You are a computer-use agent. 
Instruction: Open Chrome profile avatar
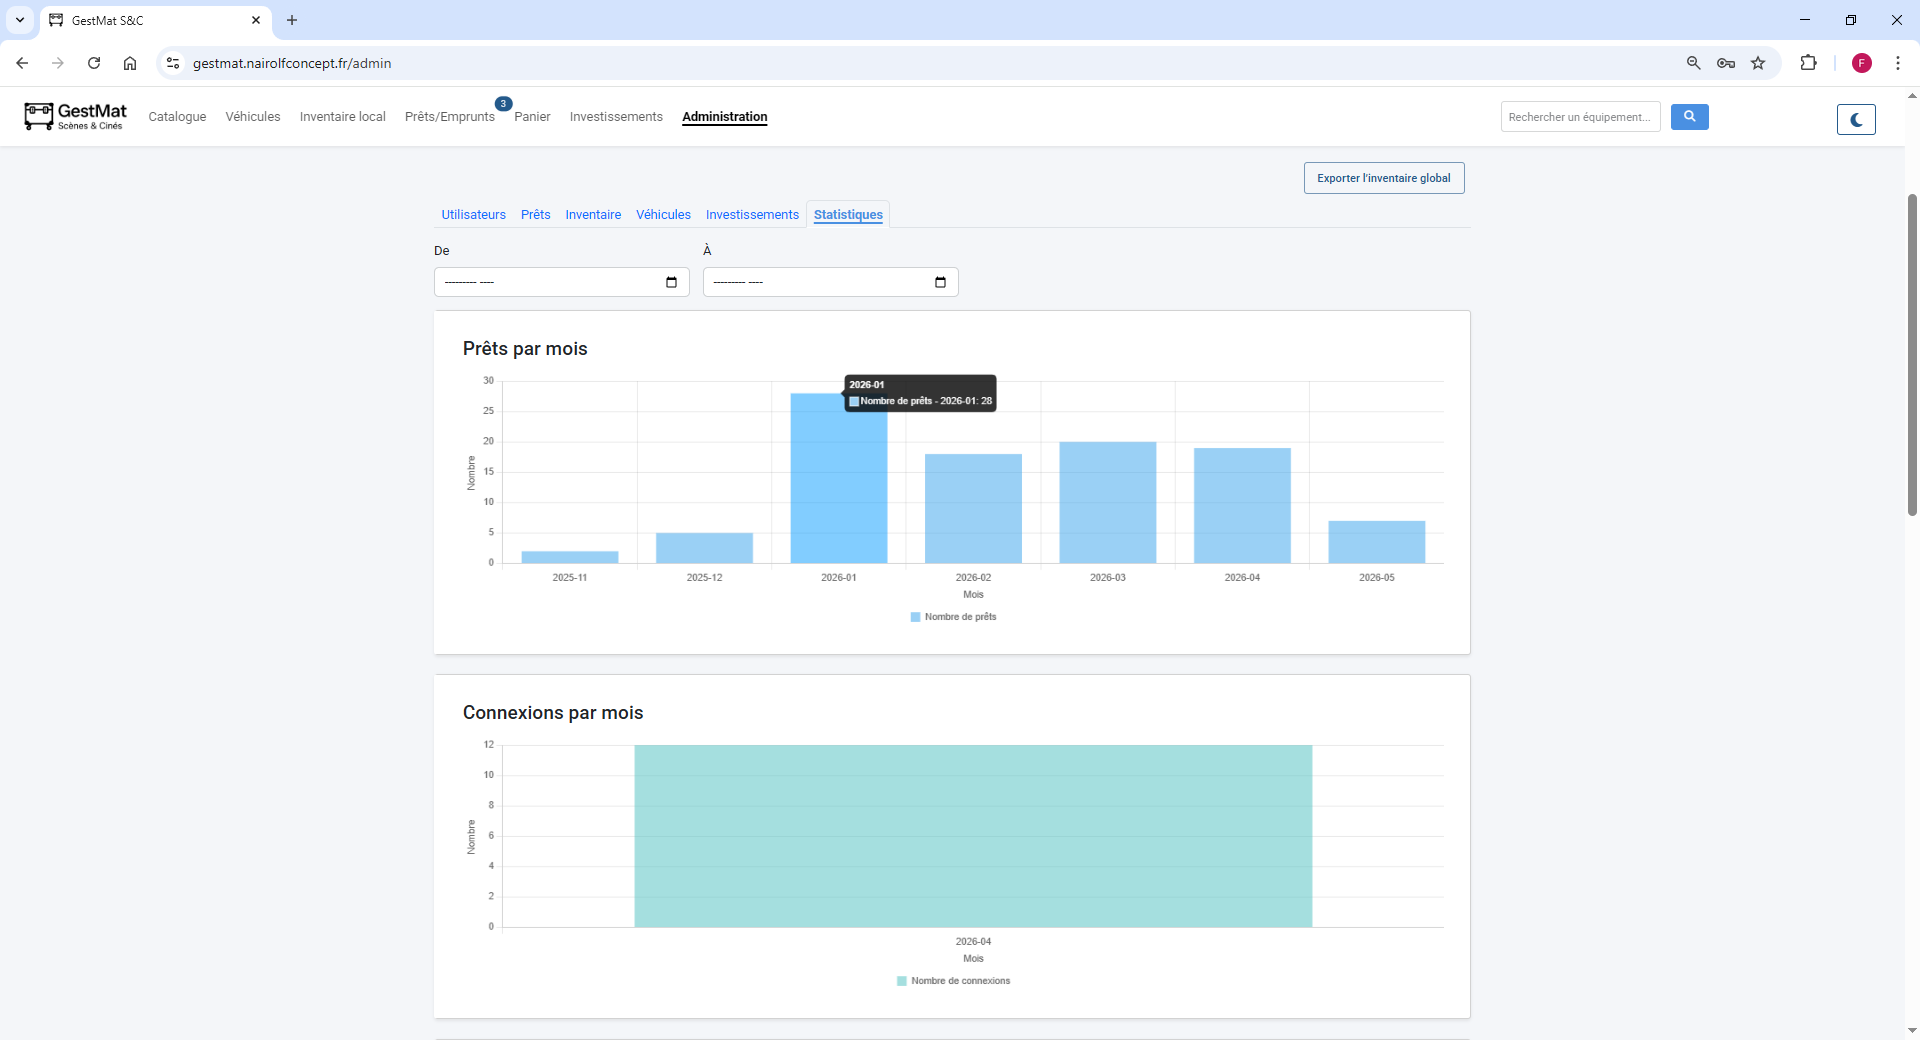tap(1862, 63)
